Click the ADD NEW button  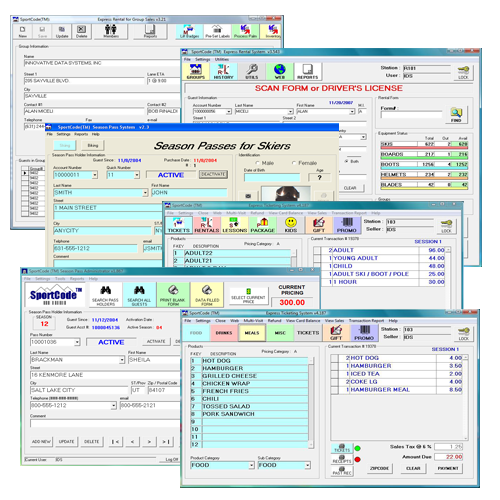coord(41,442)
